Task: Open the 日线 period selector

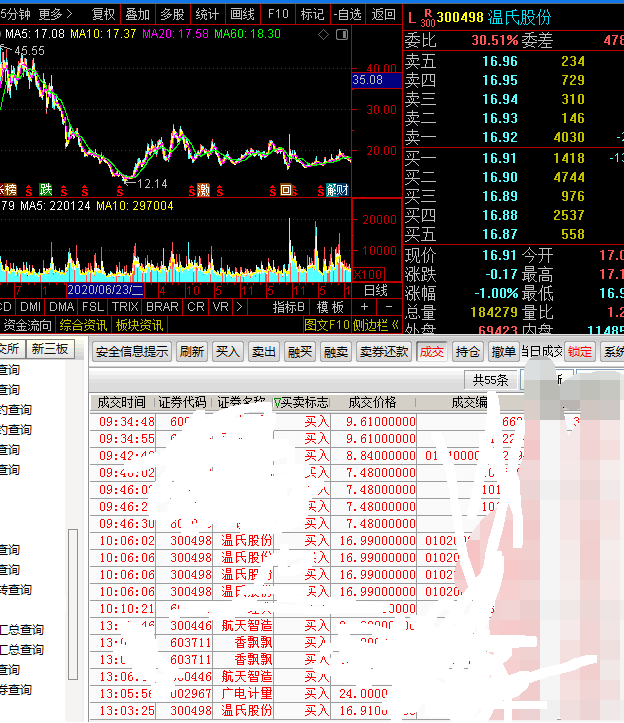Action: (376, 290)
